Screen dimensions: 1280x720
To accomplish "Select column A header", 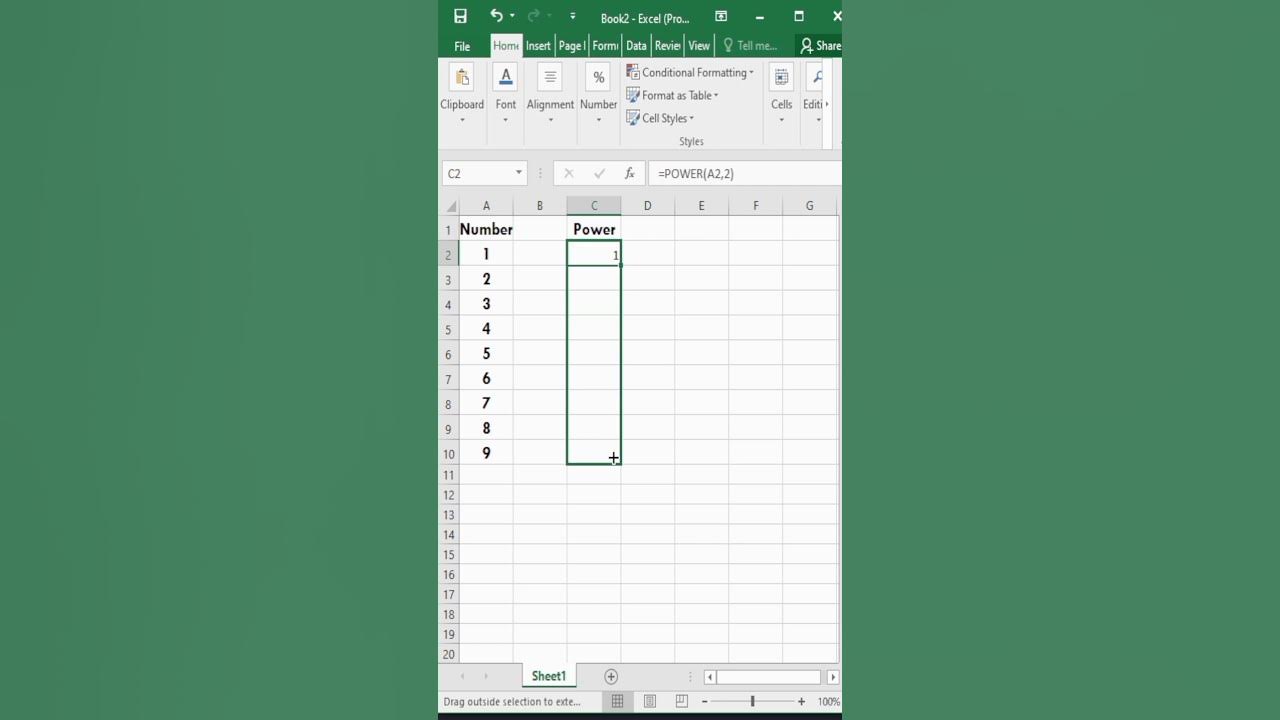I will [x=486, y=206].
